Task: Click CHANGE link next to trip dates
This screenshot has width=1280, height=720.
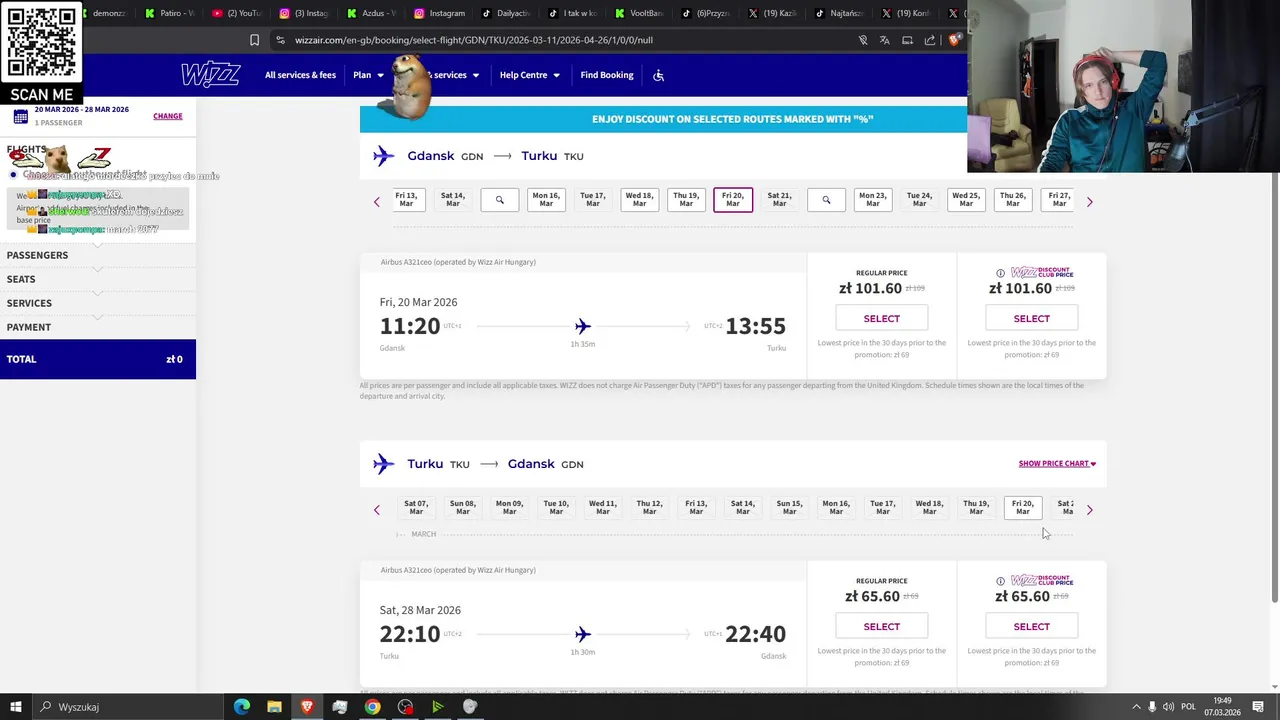Action: [168, 116]
